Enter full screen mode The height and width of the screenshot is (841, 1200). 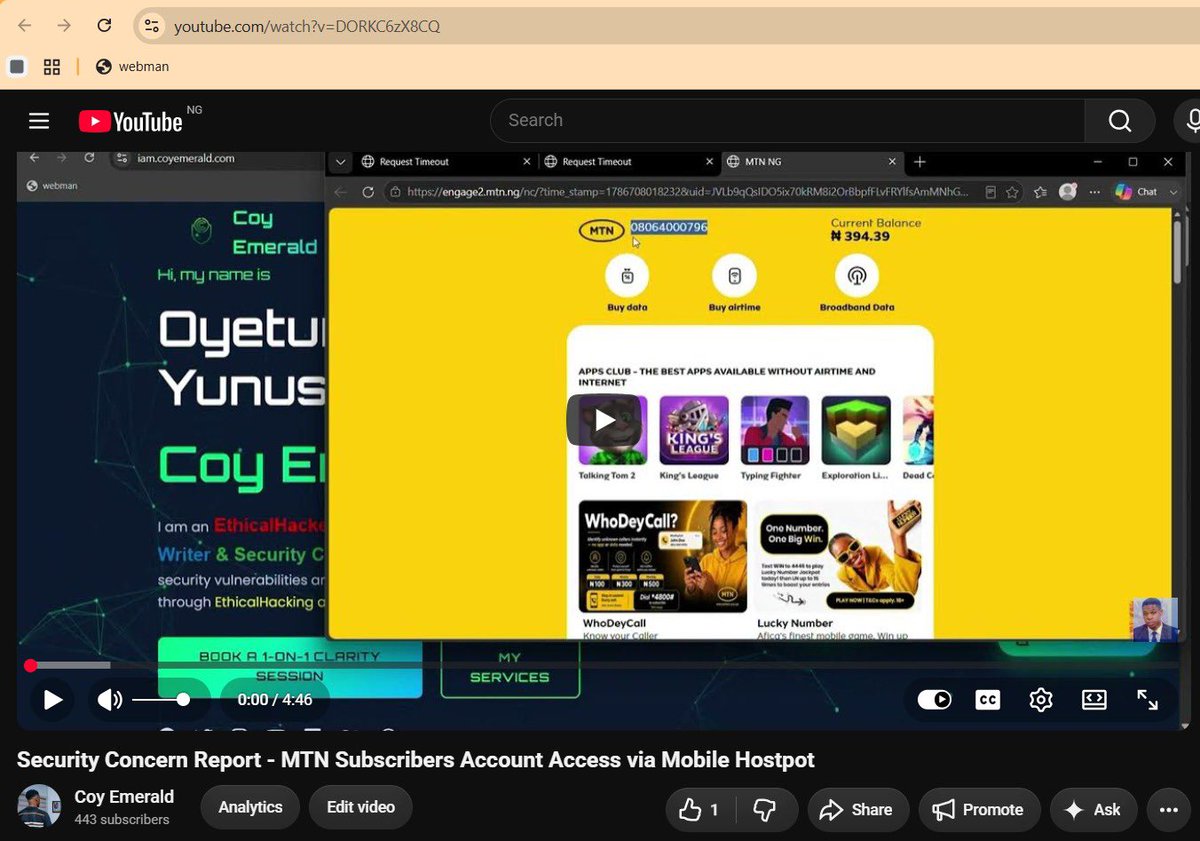click(x=1148, y=700)
